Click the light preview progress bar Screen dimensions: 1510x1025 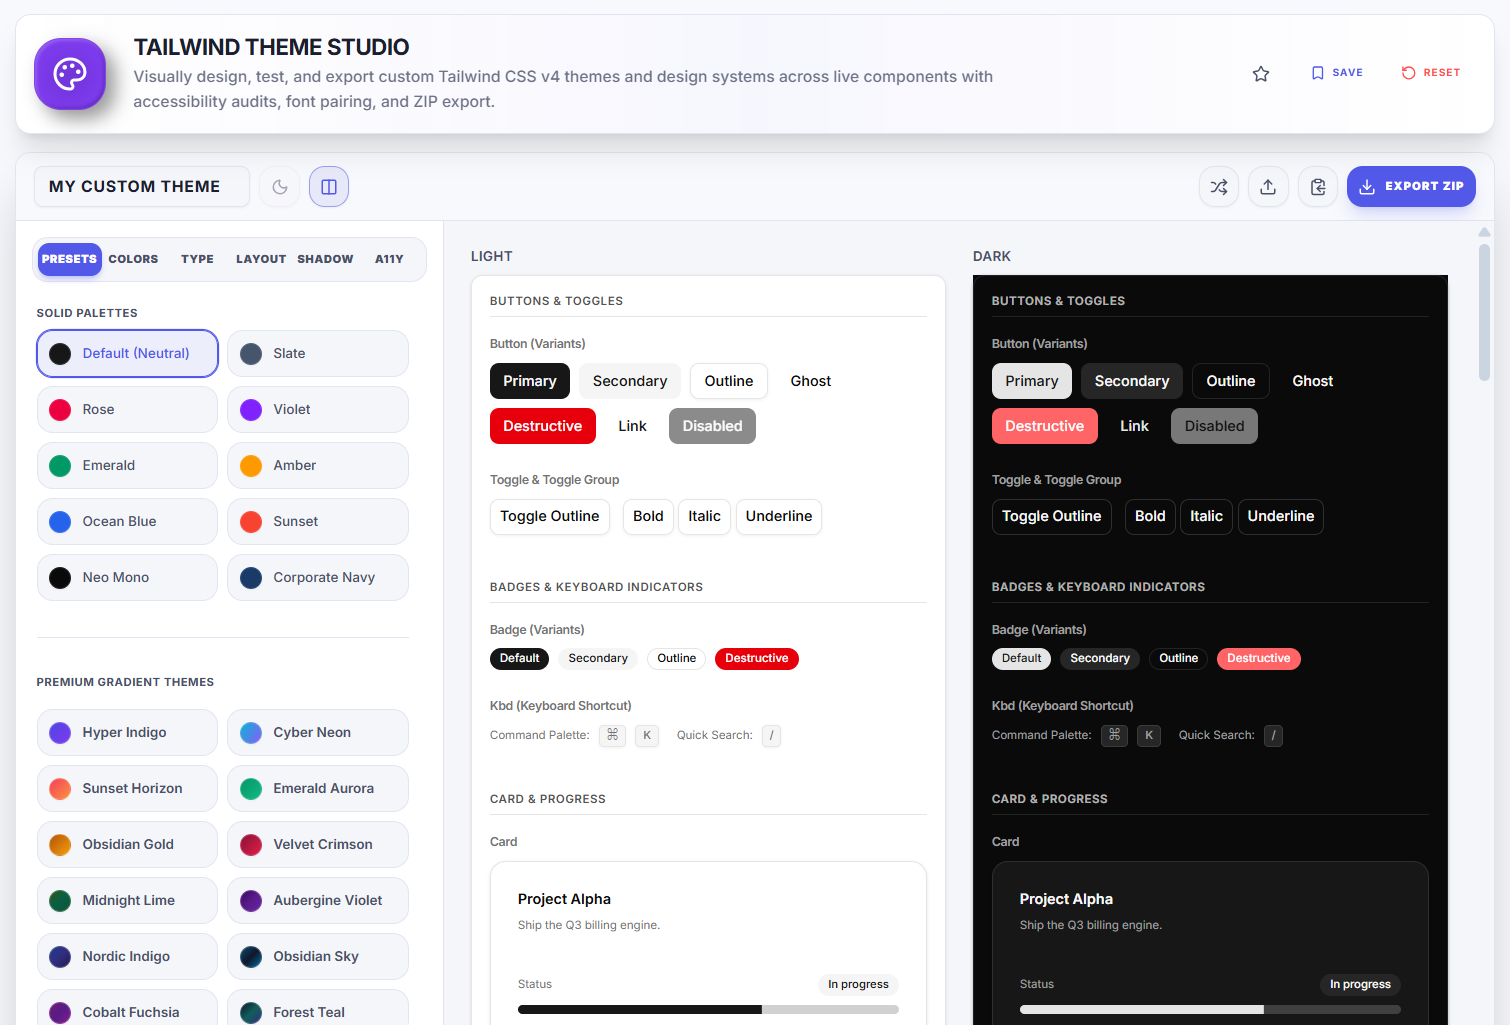pos(708,1010)
